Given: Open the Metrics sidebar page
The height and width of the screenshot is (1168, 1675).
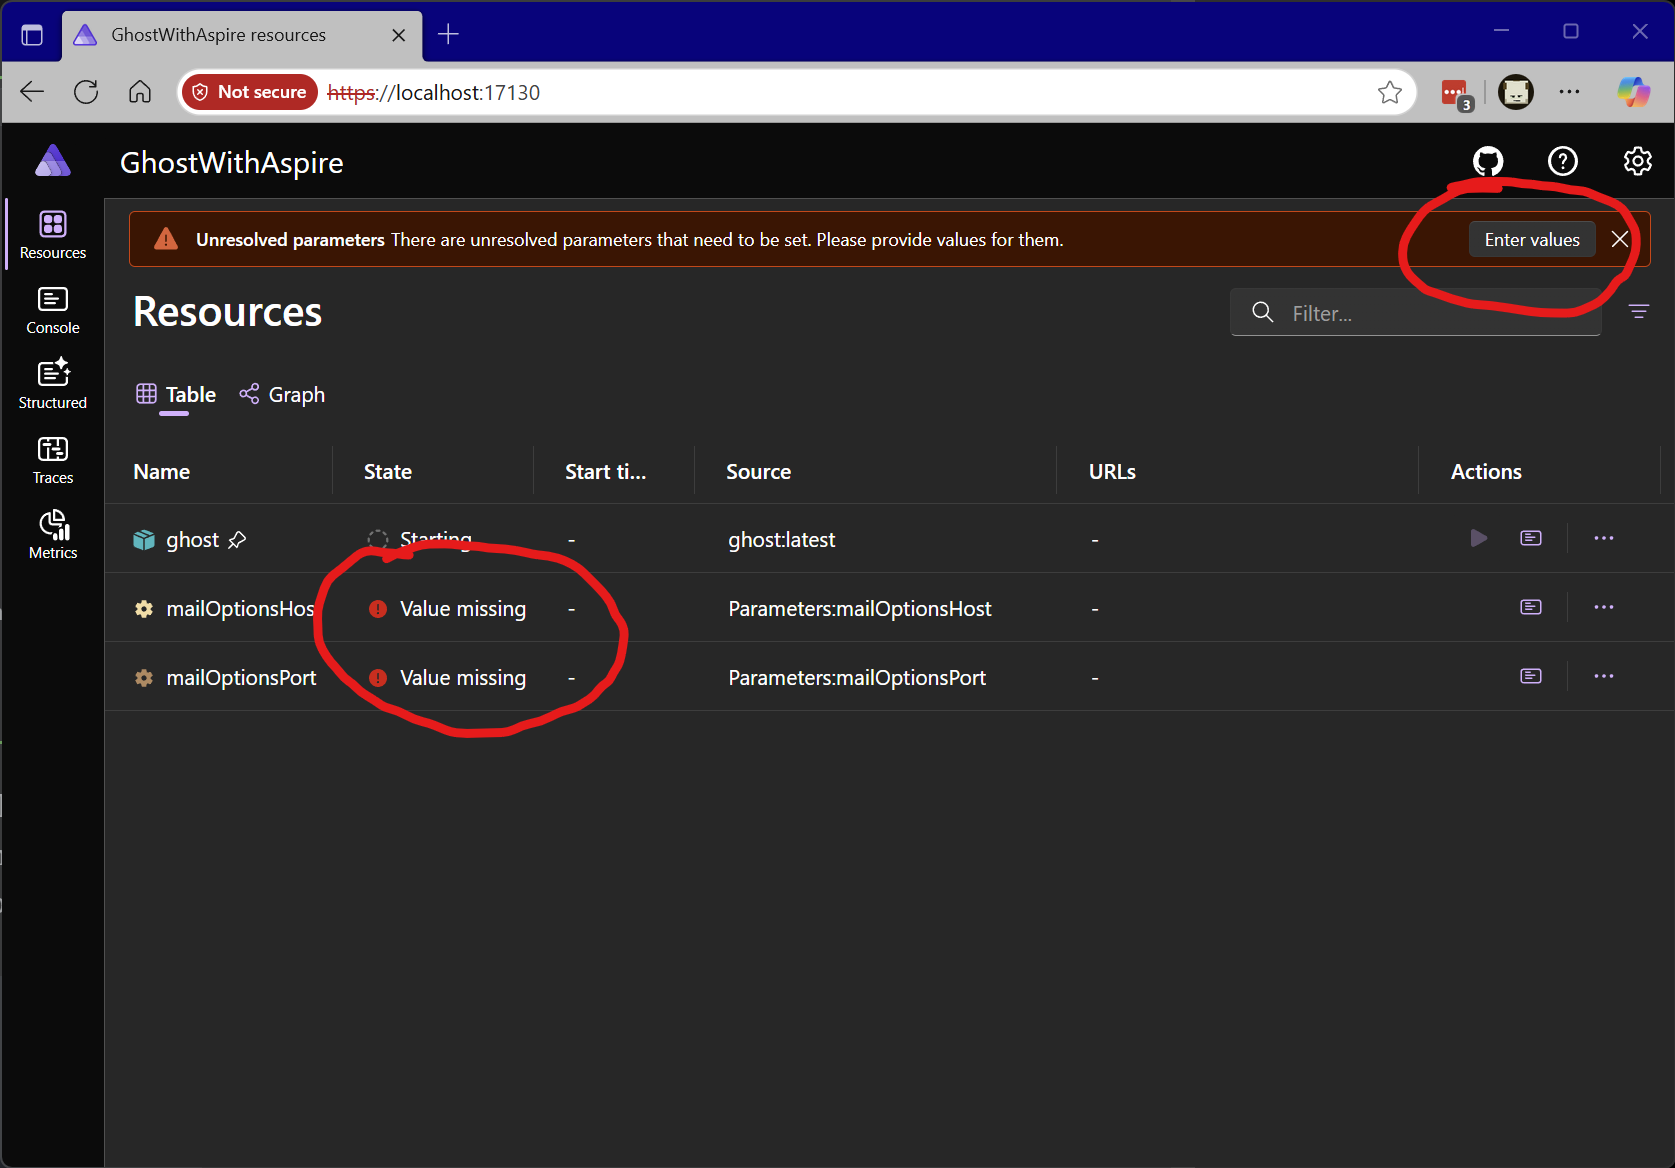Looking at the screenshot, I should 53,535.
